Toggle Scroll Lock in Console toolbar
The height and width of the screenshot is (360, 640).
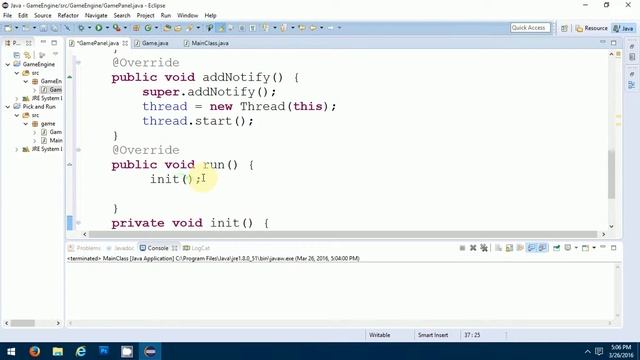[x=509, y=248]
